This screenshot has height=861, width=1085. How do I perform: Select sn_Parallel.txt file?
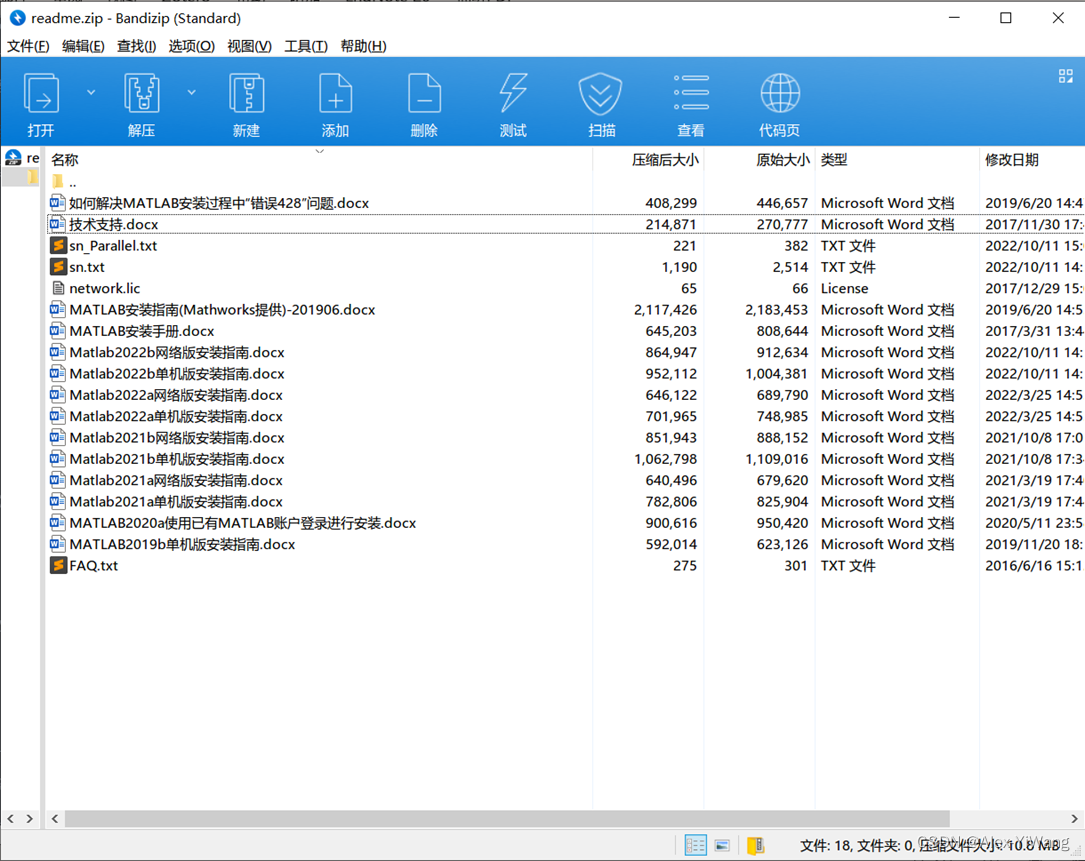[113, 246]
